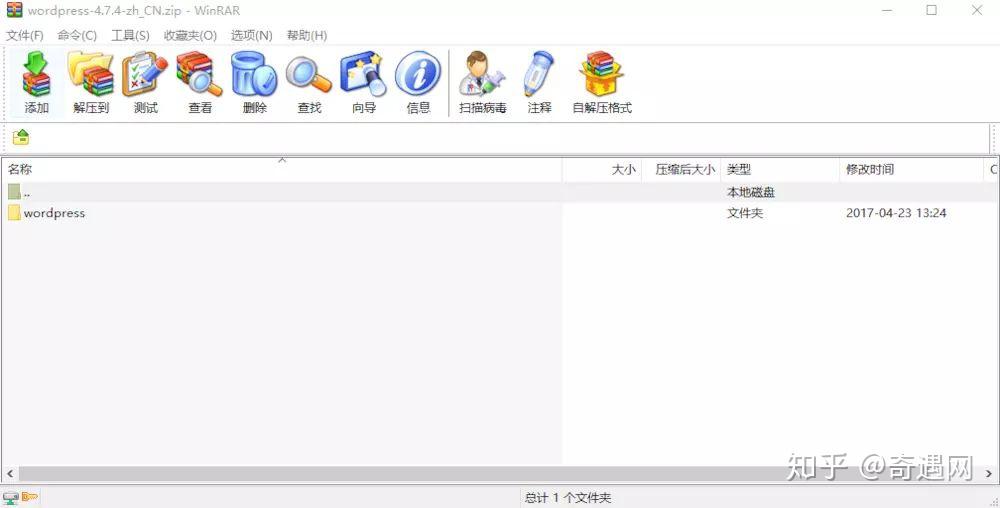Click the status bar text 总计 1 个文件夹
The width and height of the screenshot is (1000, 508).
pyautogui.click(x=568, y=498)
